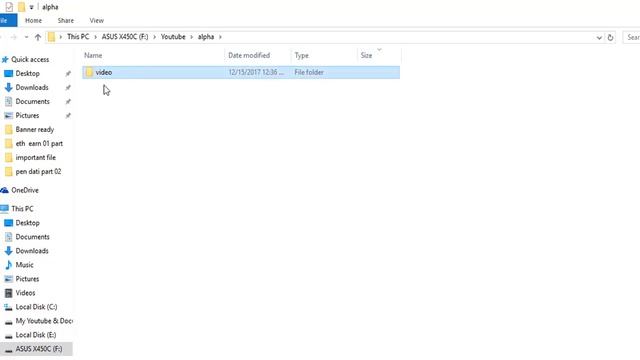Open Documents under This PC
Viewport: 640px width, 360px height.
pos(32,237)
